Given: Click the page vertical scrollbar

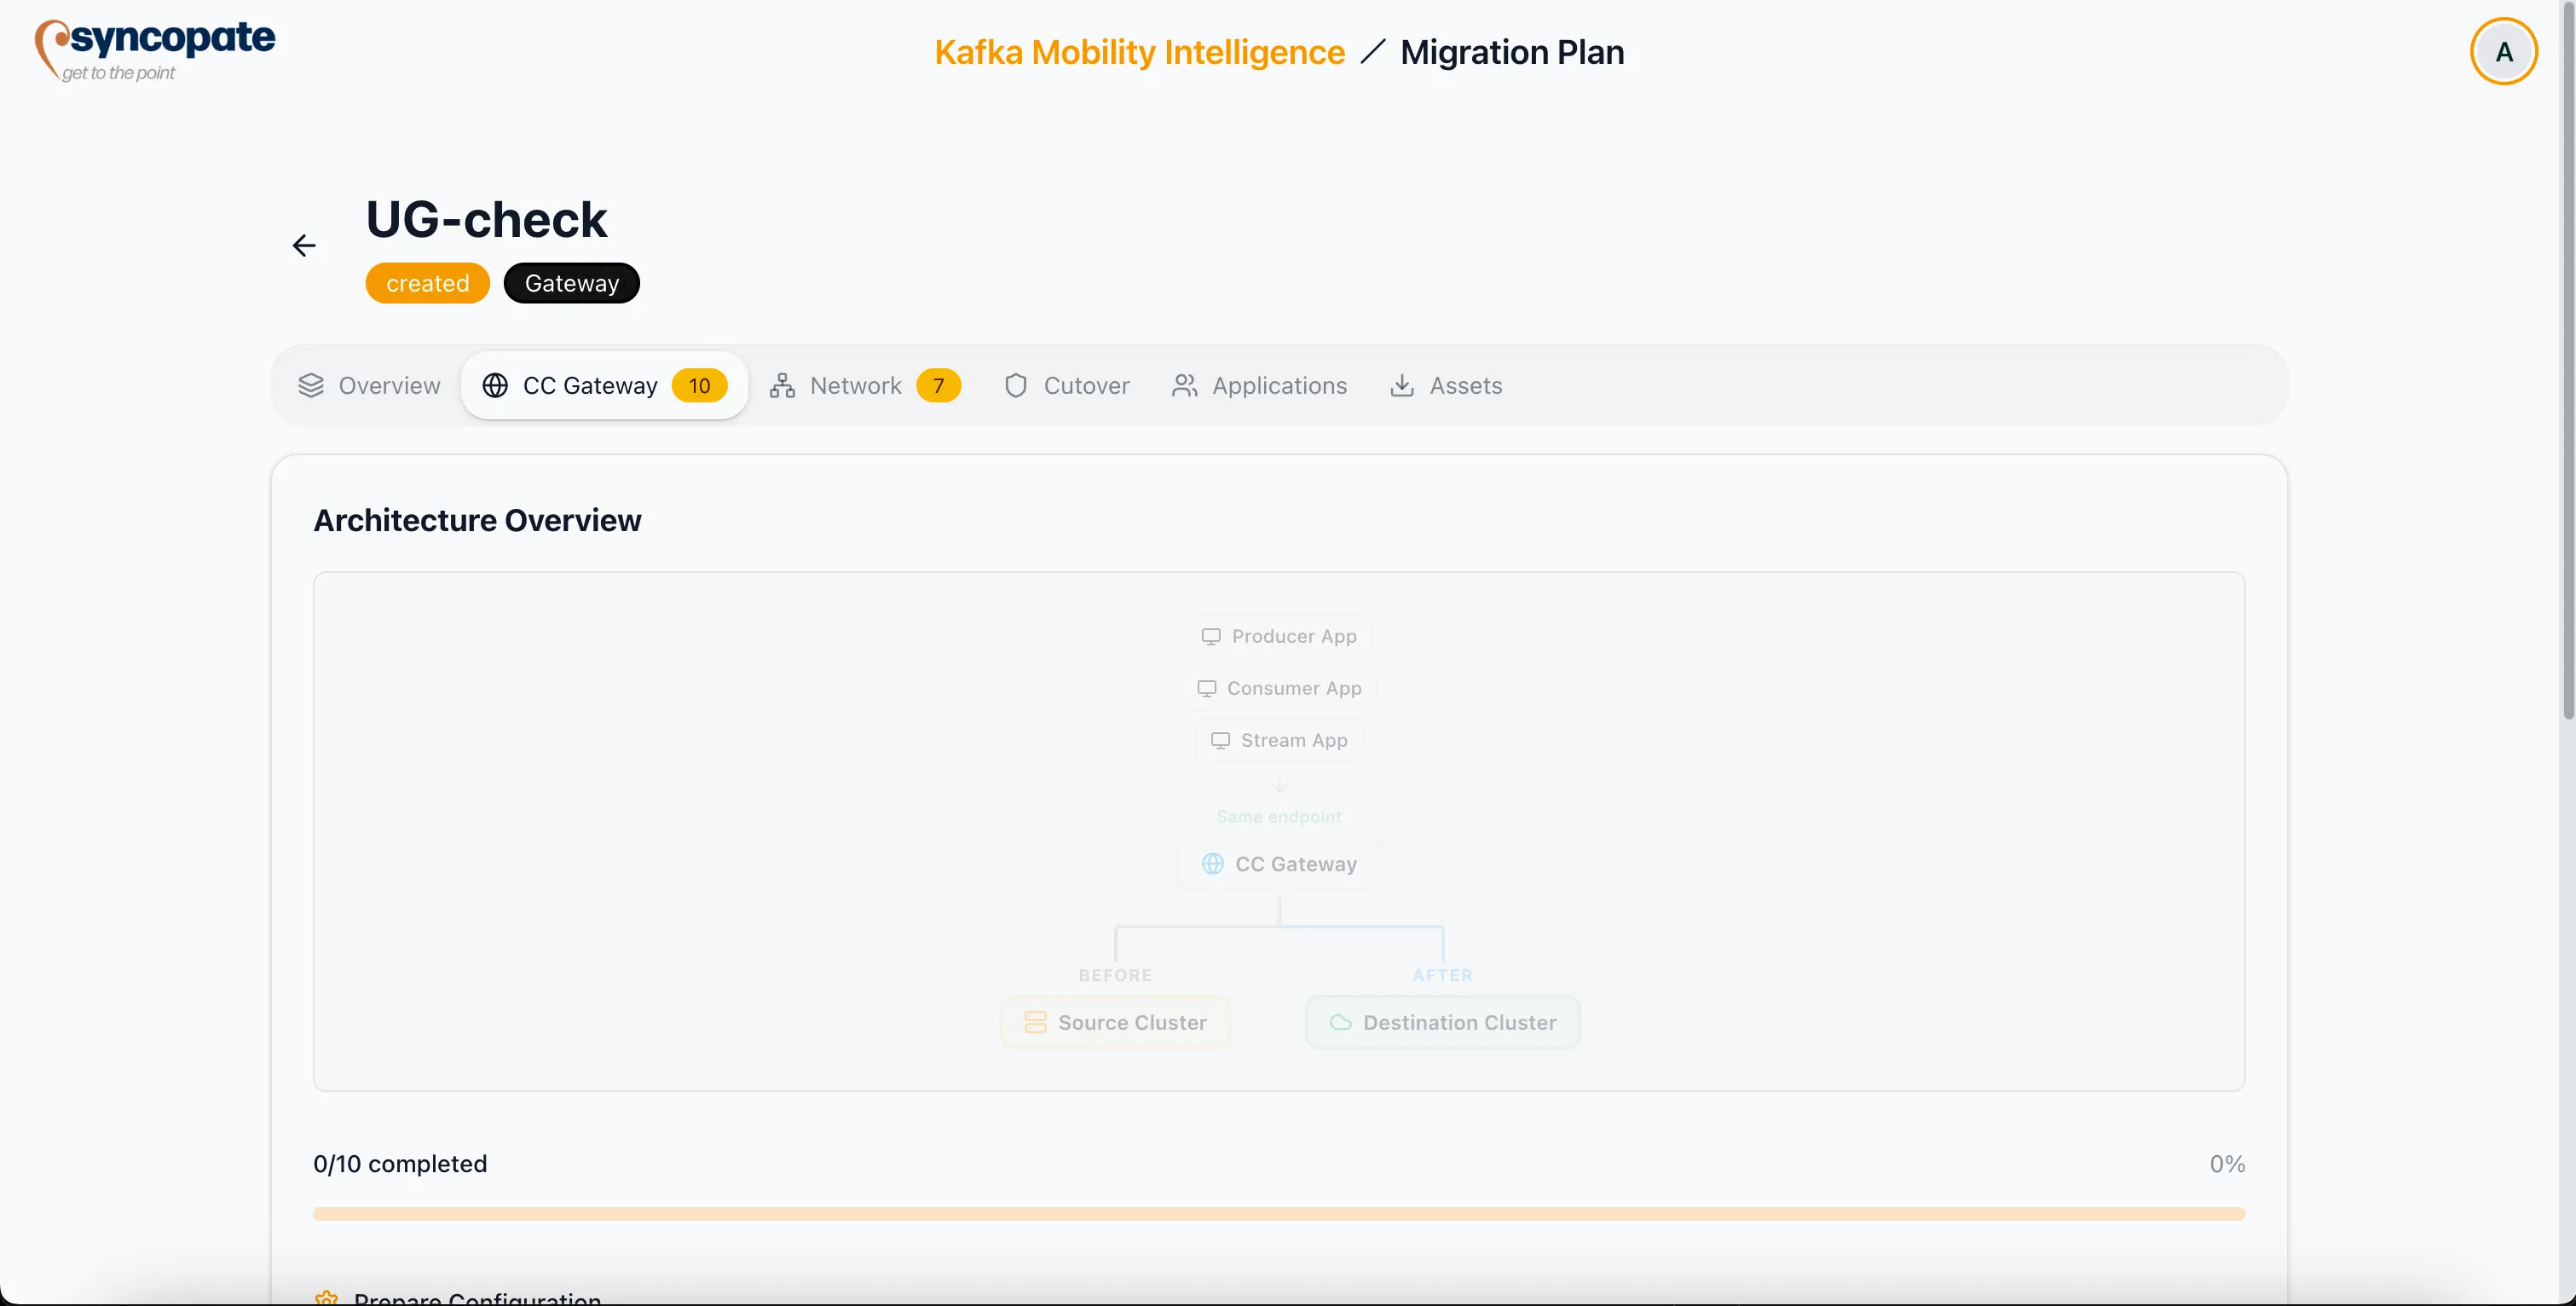Looking at the screenshot, I should tap(2567, 360).
